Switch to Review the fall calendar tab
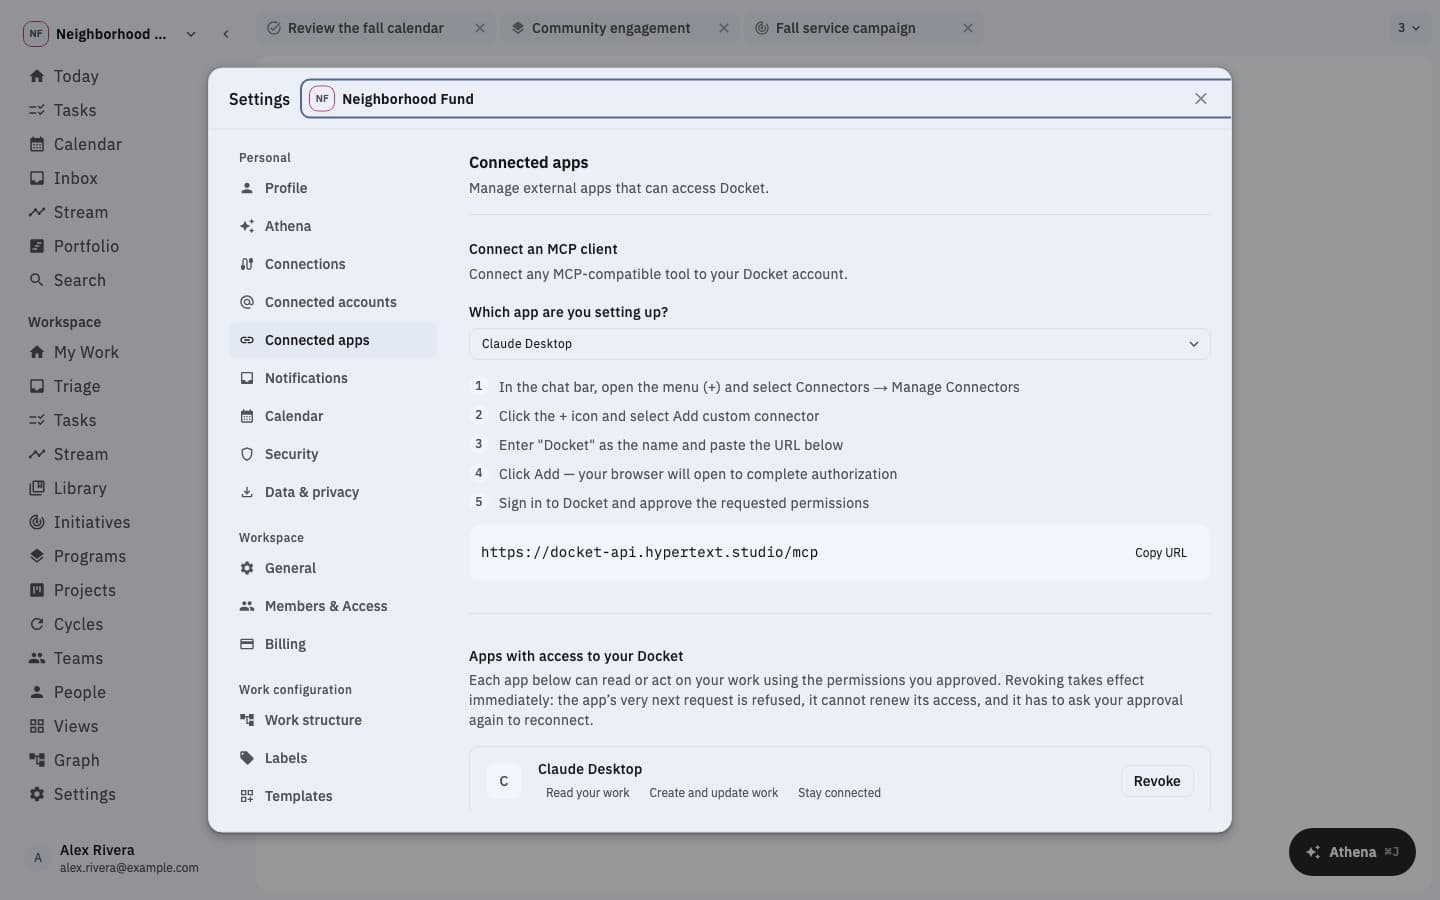1440x900 pixels. pos(365,28)
